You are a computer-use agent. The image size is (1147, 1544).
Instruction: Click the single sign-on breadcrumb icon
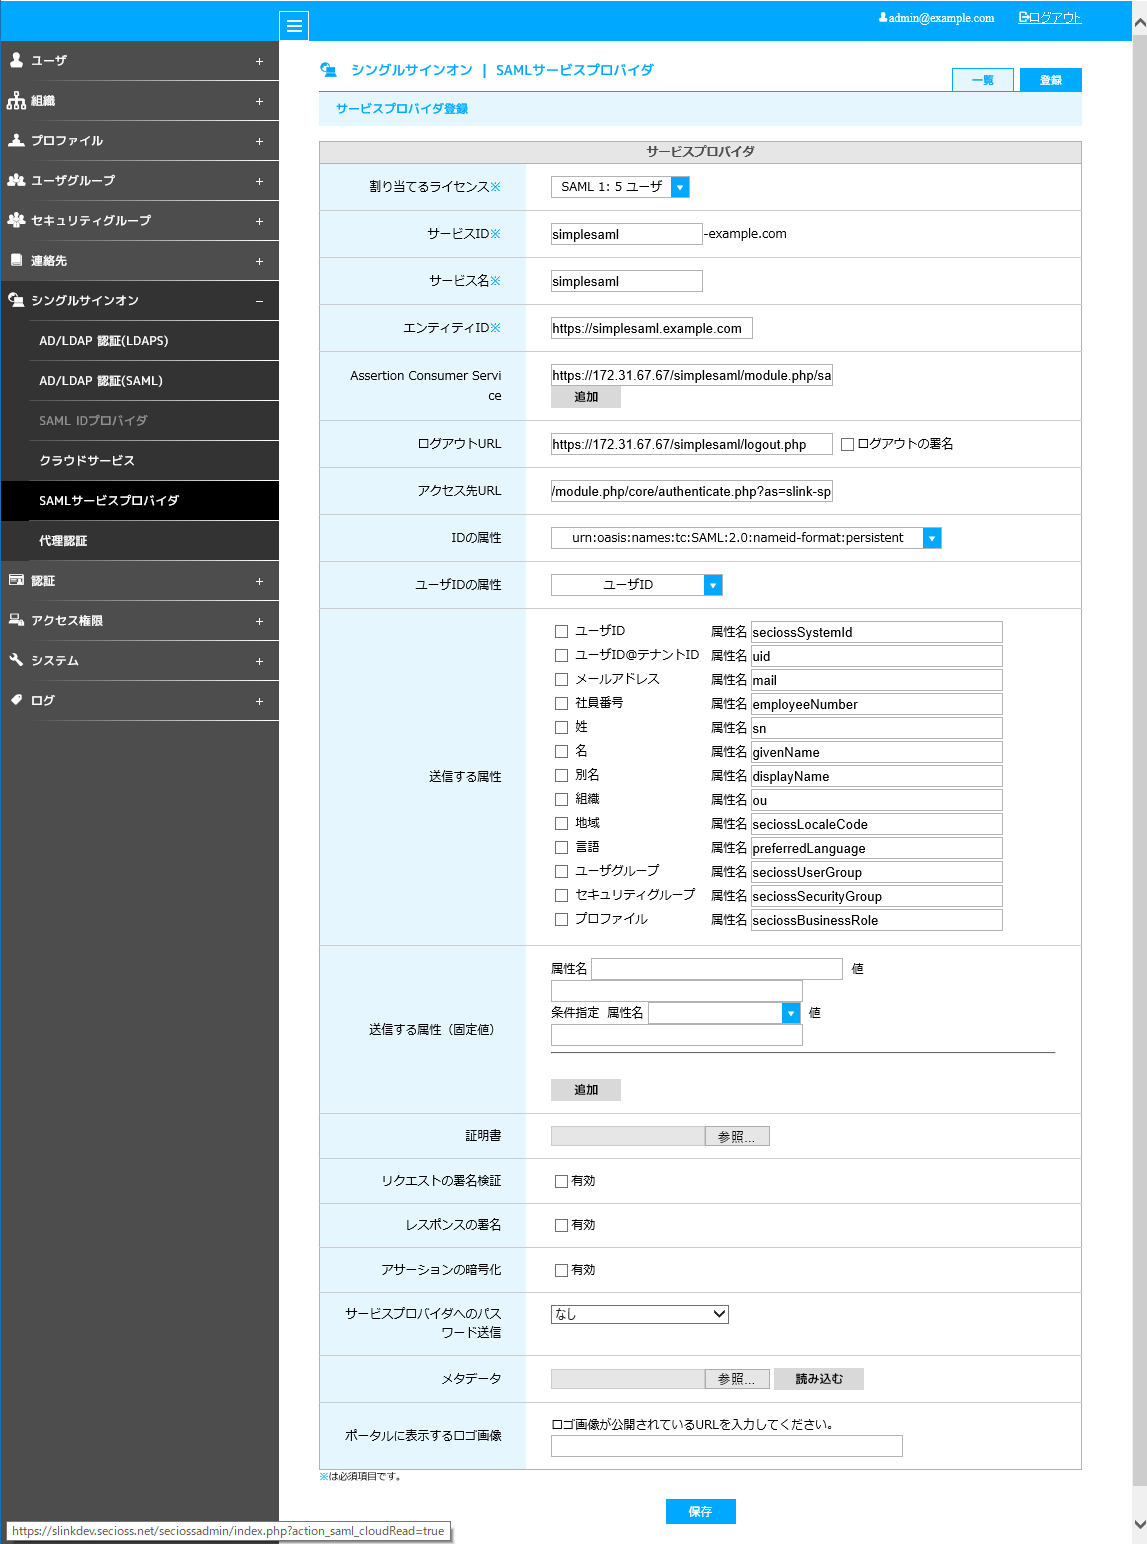point(328,70)
